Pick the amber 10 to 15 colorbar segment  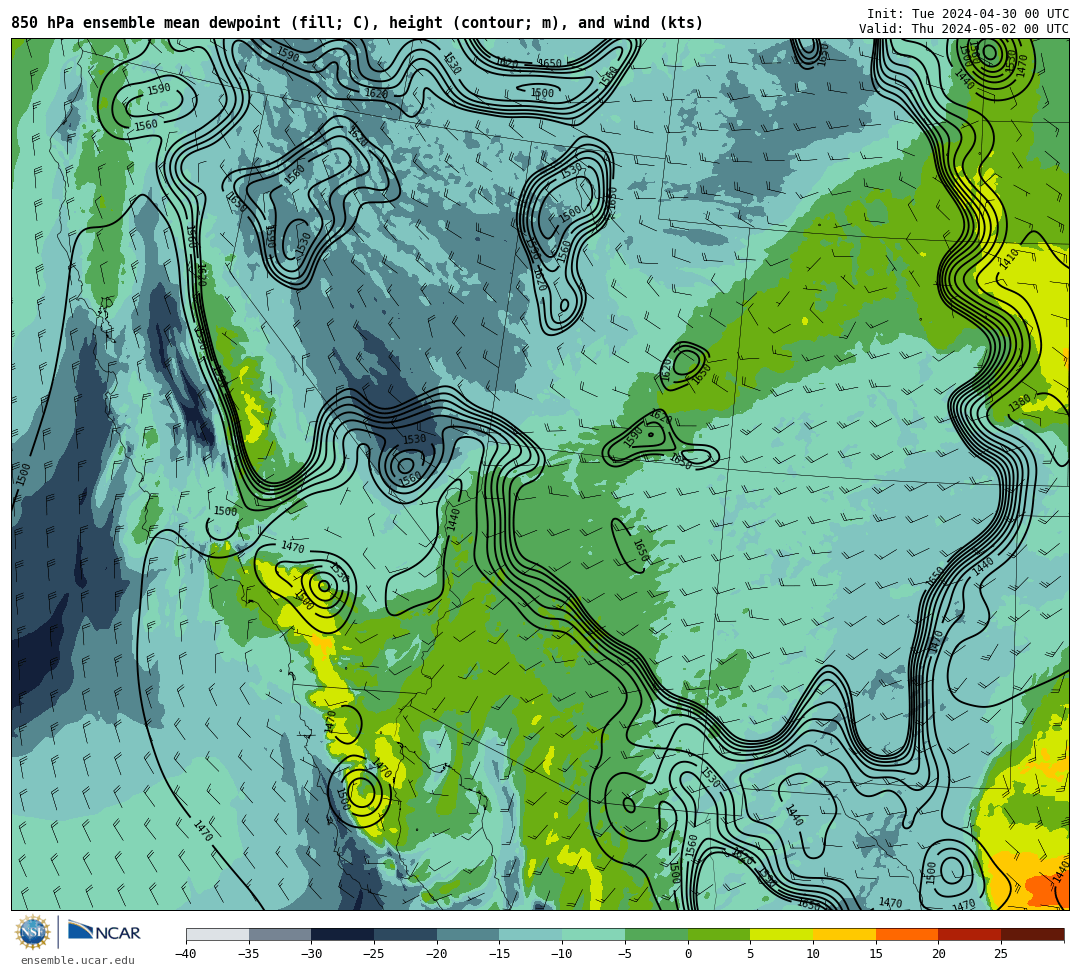coord(844,934)
